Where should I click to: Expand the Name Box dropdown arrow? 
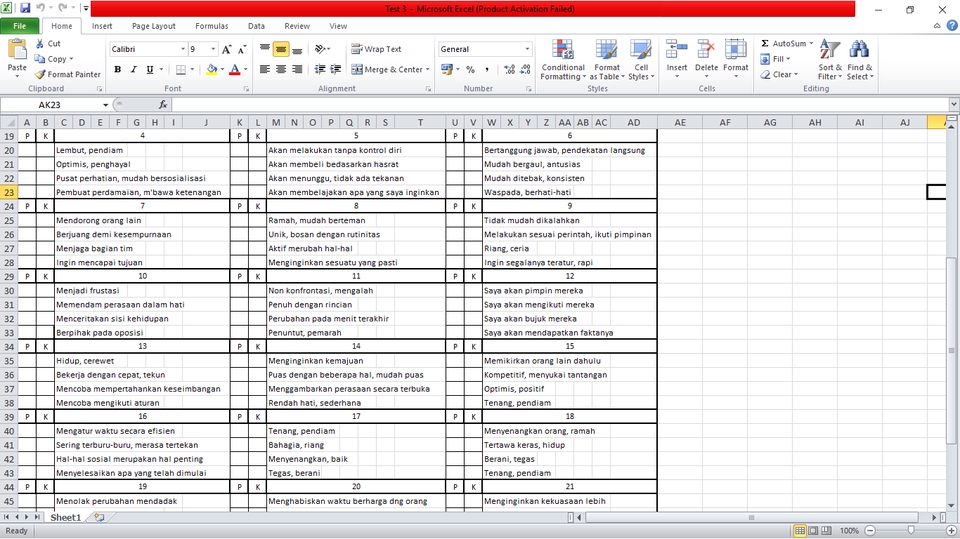coord(105,105)
